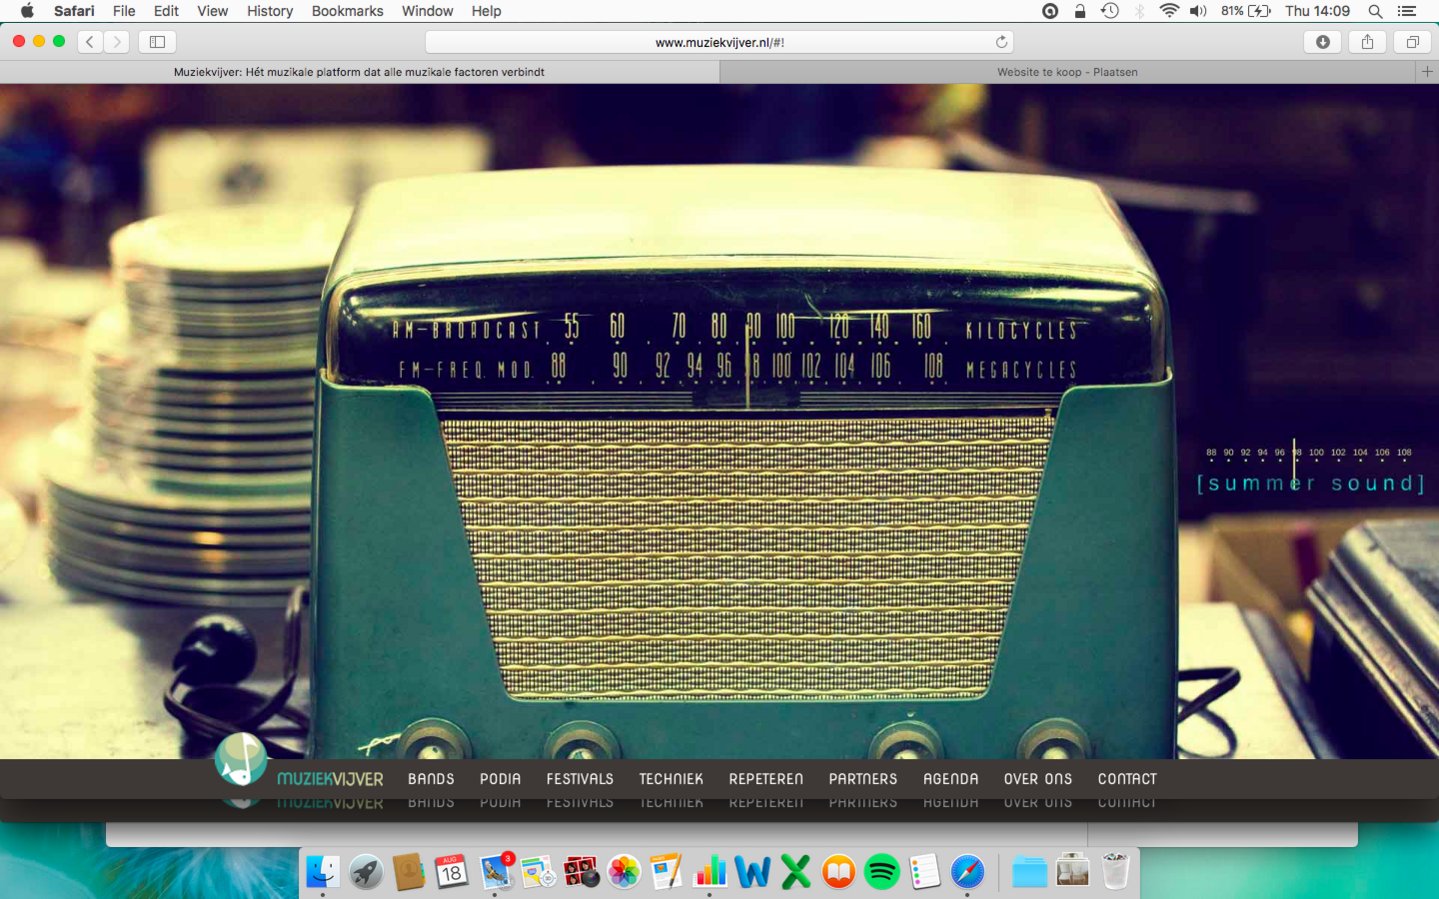Viewport: 1439px width, 899px height.
Task: Click the Muziekvijver music note logo
Action: coord(241,760)
